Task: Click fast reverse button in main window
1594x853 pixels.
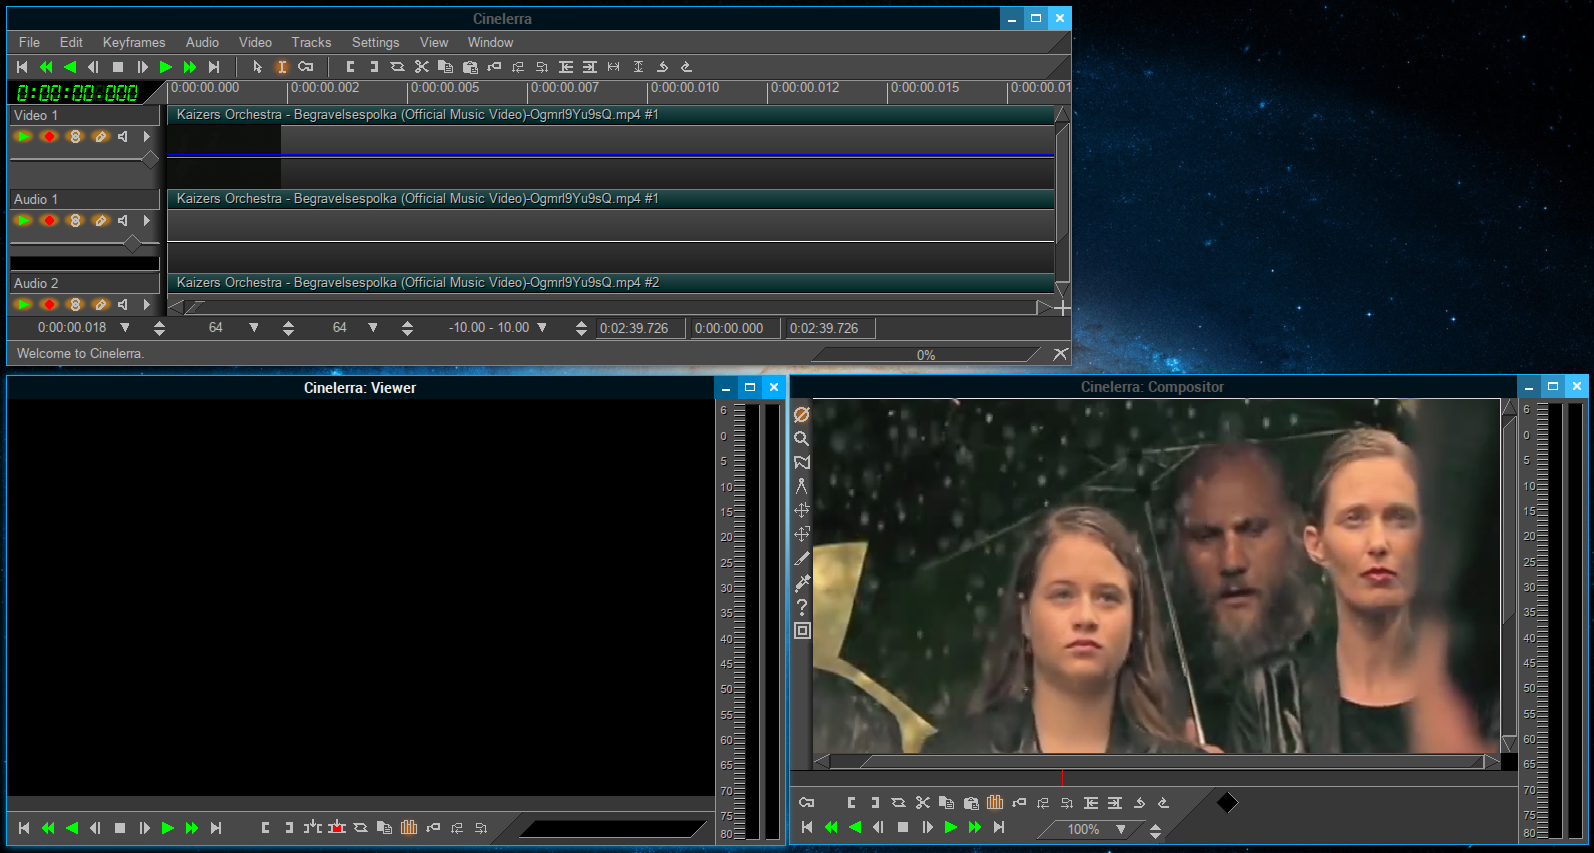Action: [46, 67]
